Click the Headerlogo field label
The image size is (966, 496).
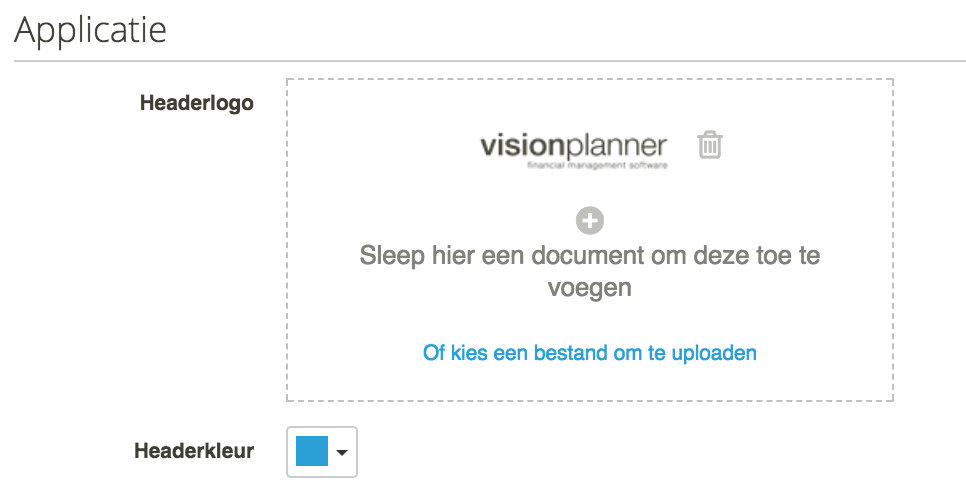pos(197,103)
